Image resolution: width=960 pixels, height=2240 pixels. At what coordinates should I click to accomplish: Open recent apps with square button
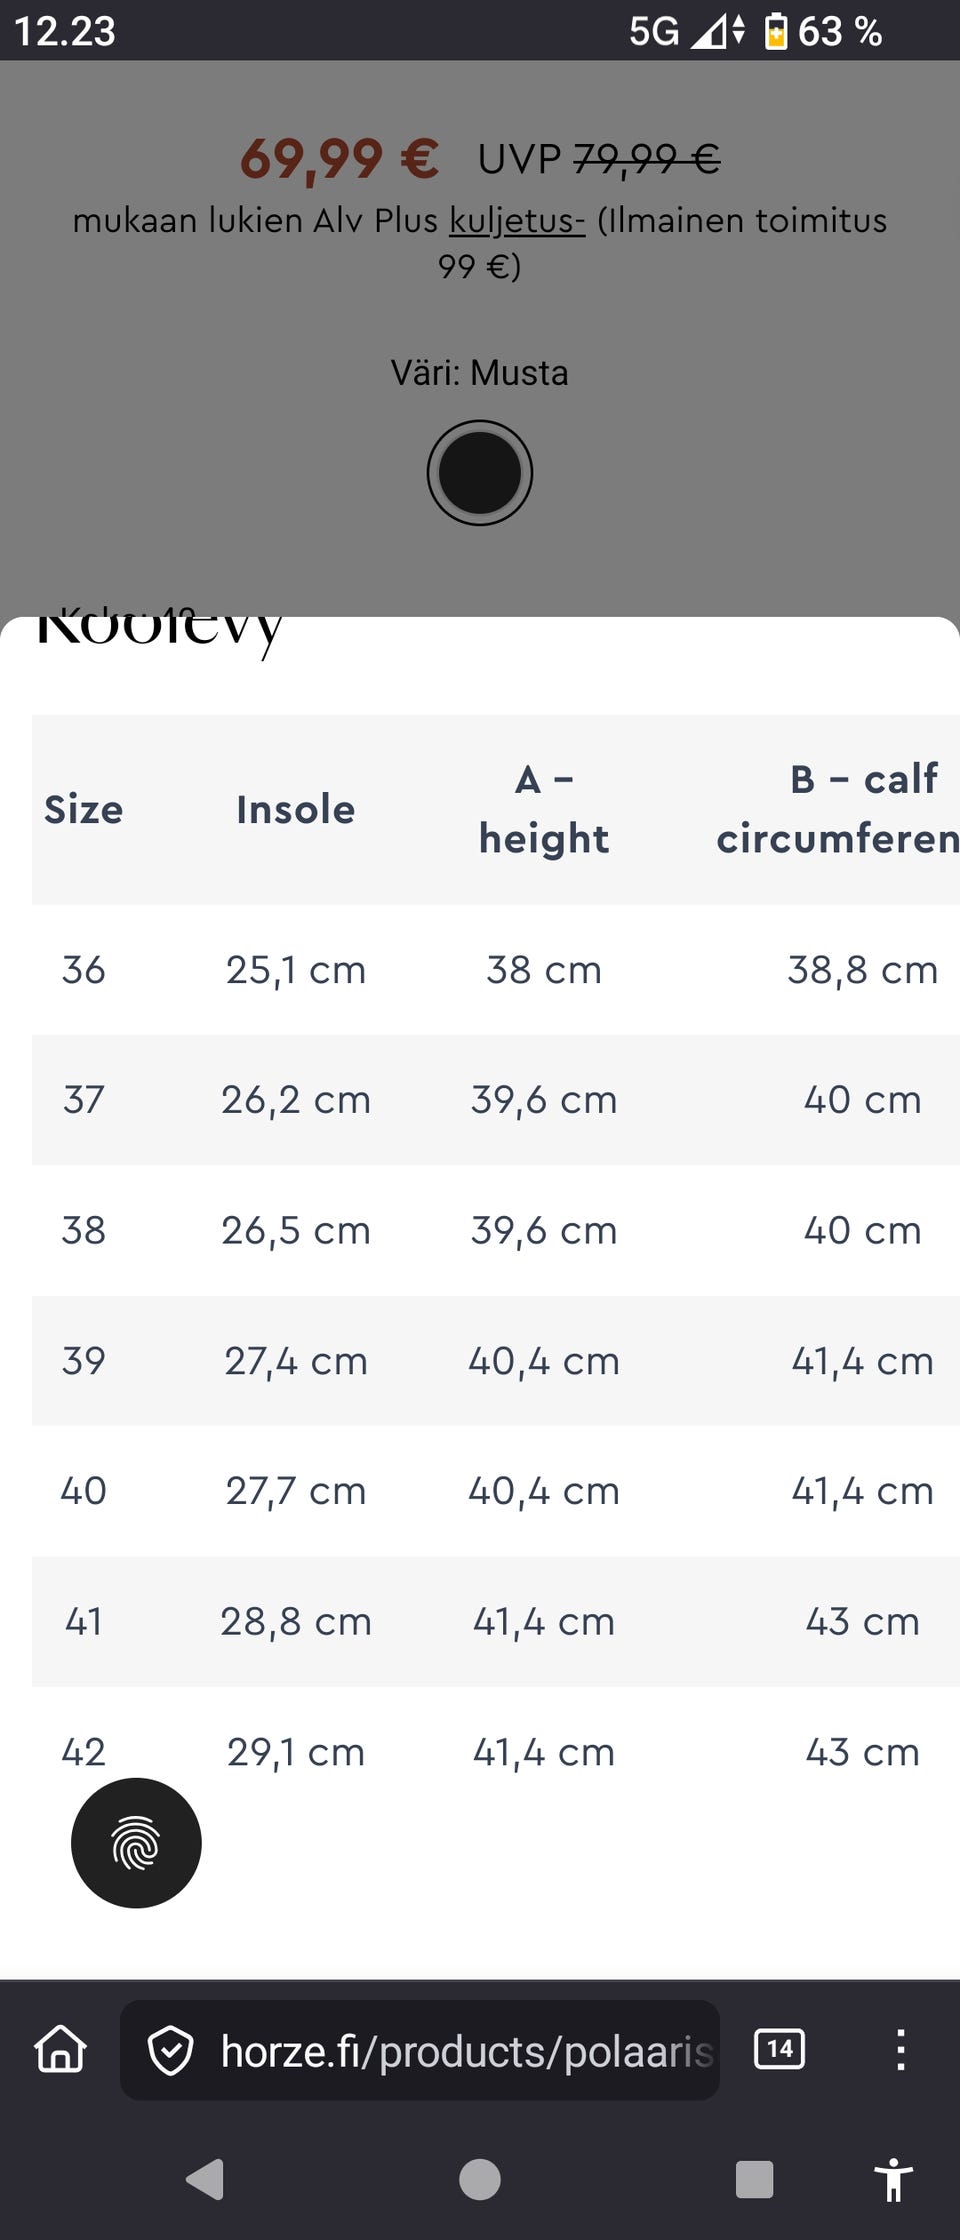(754, 2179)
